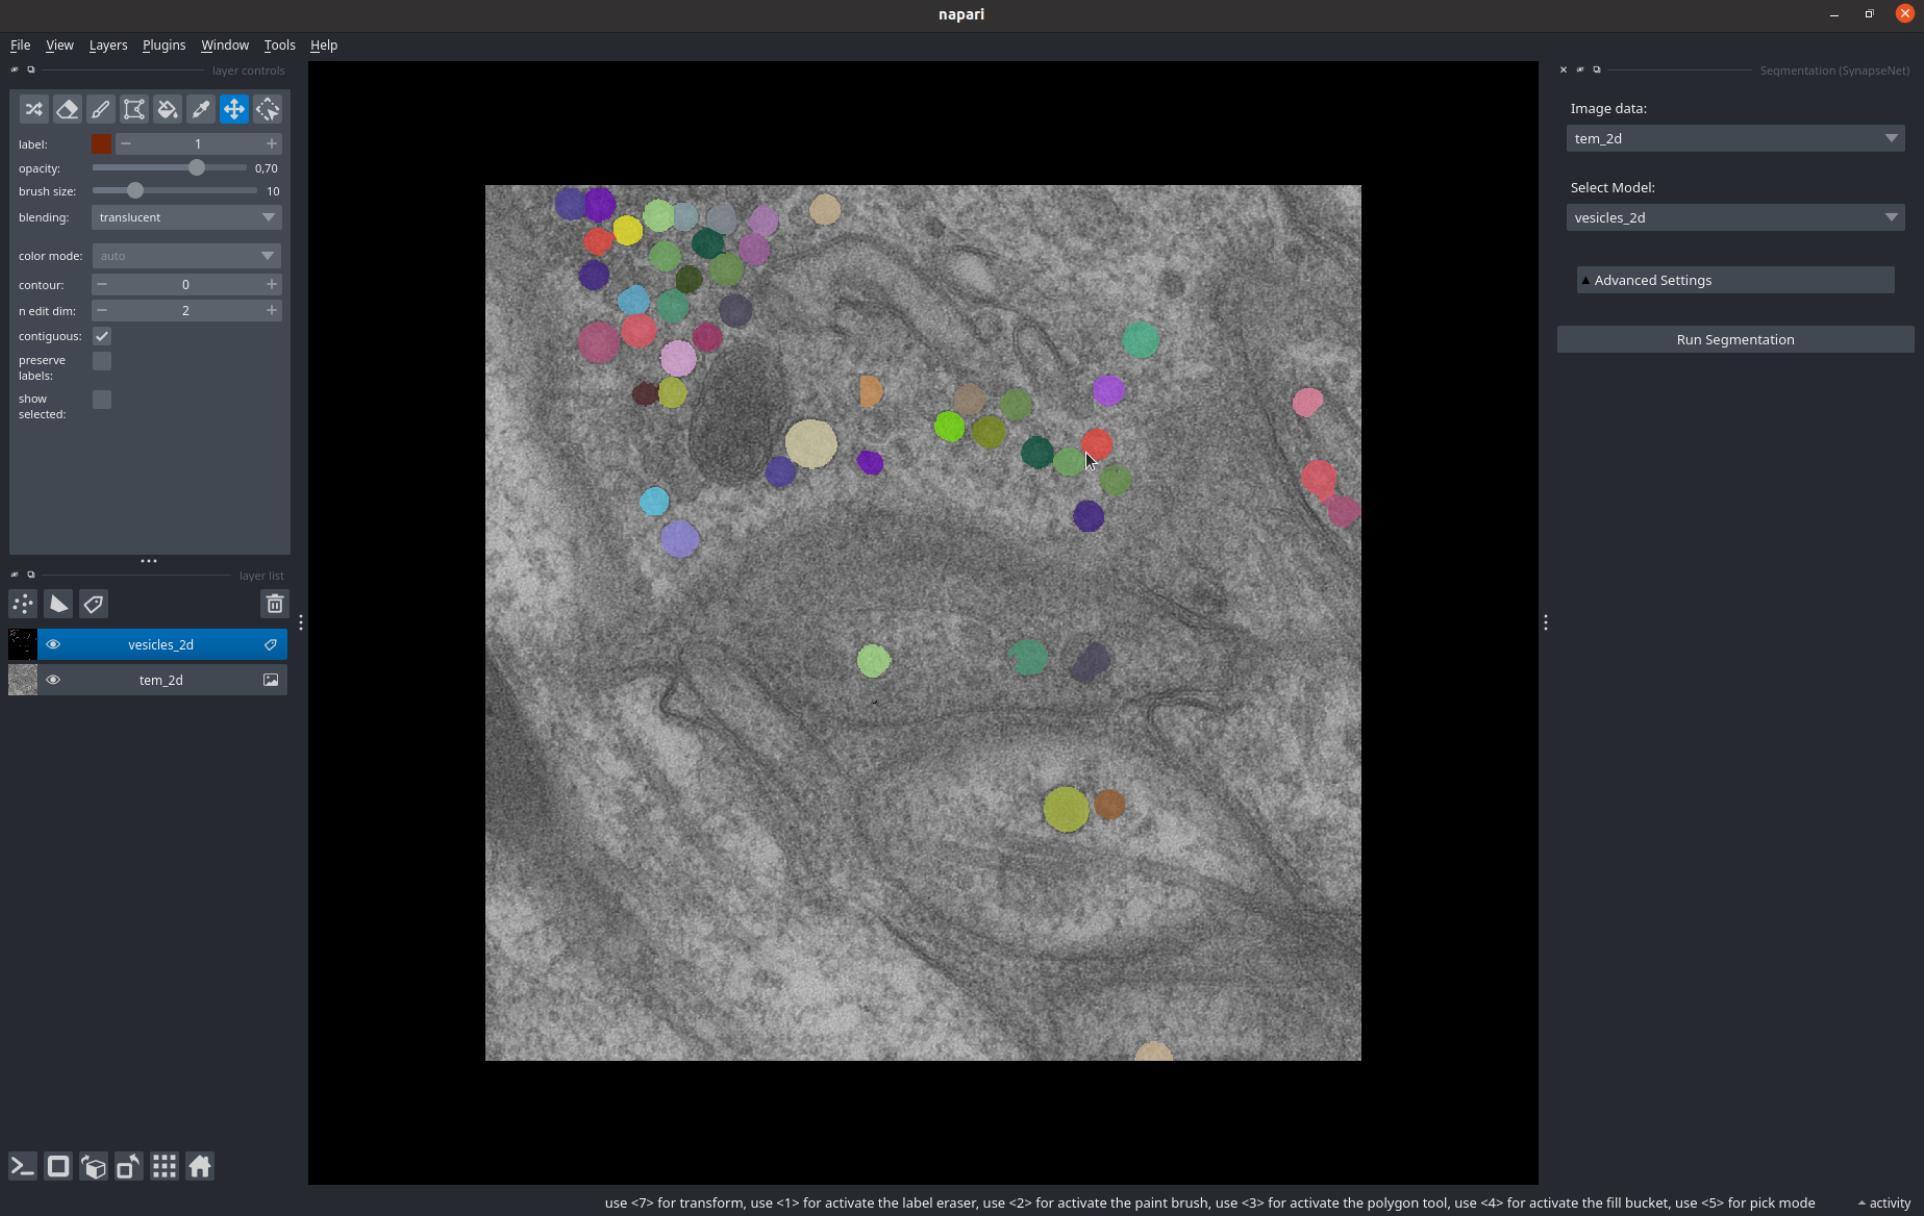Screen dimensions: 1924x1216
Task: Shuffle label colors
Action: [x=33, y=109]
